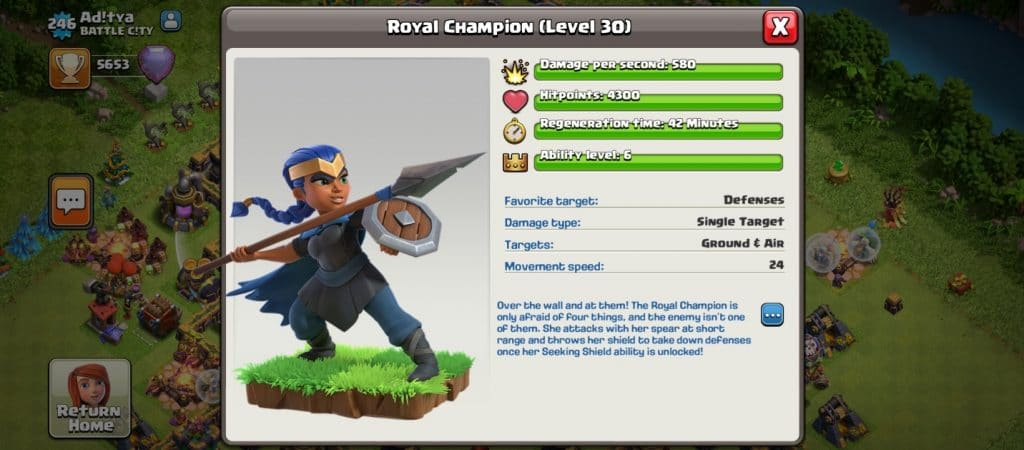Select the Targets Ground & Air row

point(644,244)
